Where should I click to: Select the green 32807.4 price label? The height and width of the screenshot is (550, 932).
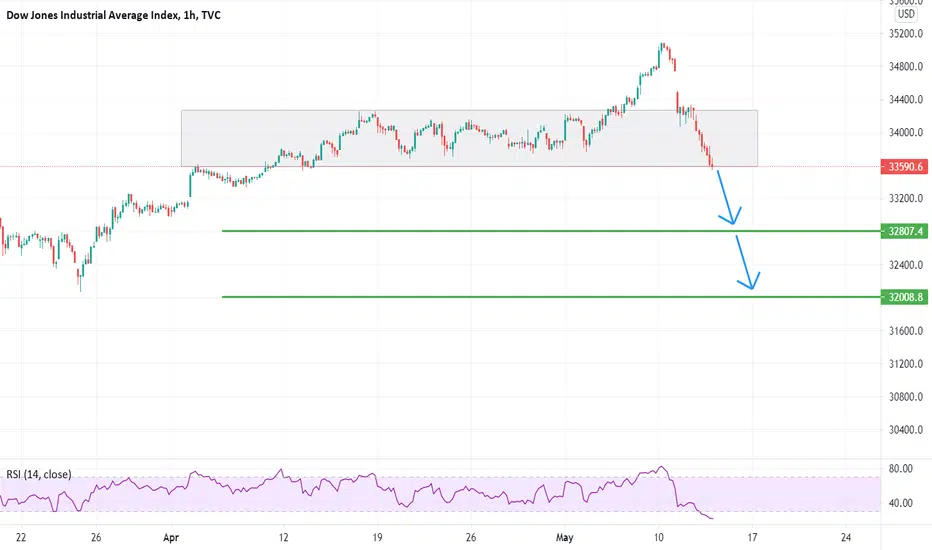tap(905, 231)
